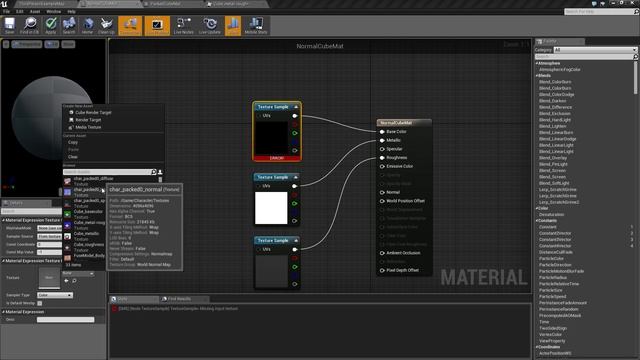Screen dimensions: 640x360
Task: Click the Search toolbar icon
Action: [x=69, y=26]
